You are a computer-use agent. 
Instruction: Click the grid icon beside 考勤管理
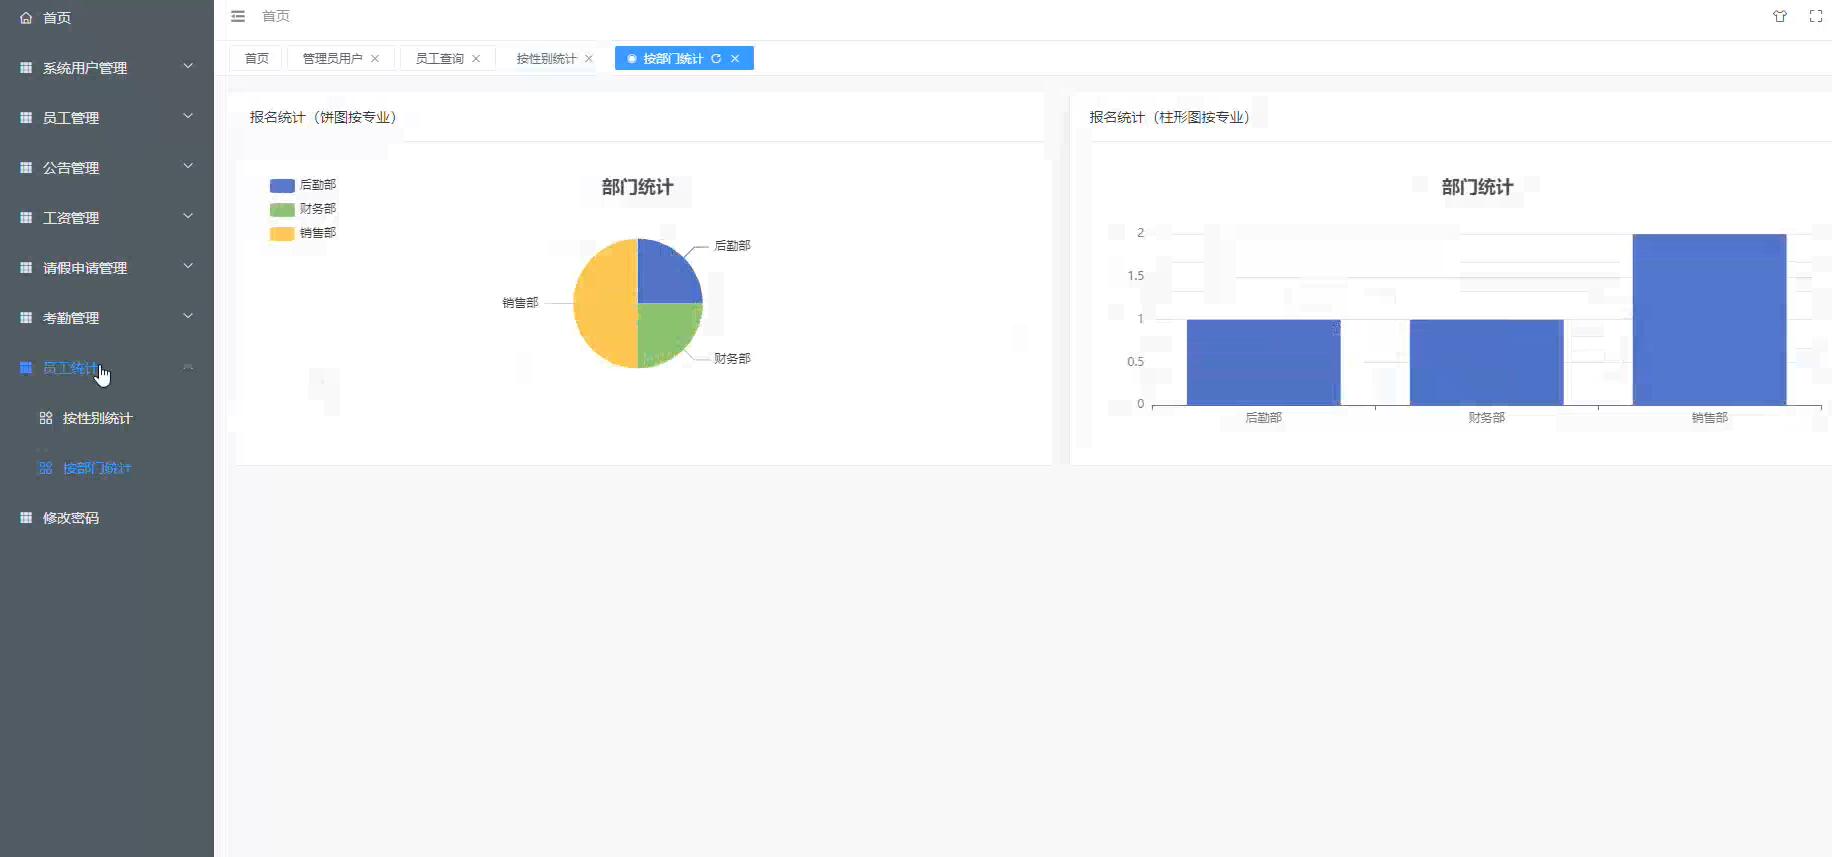[26, 318]
